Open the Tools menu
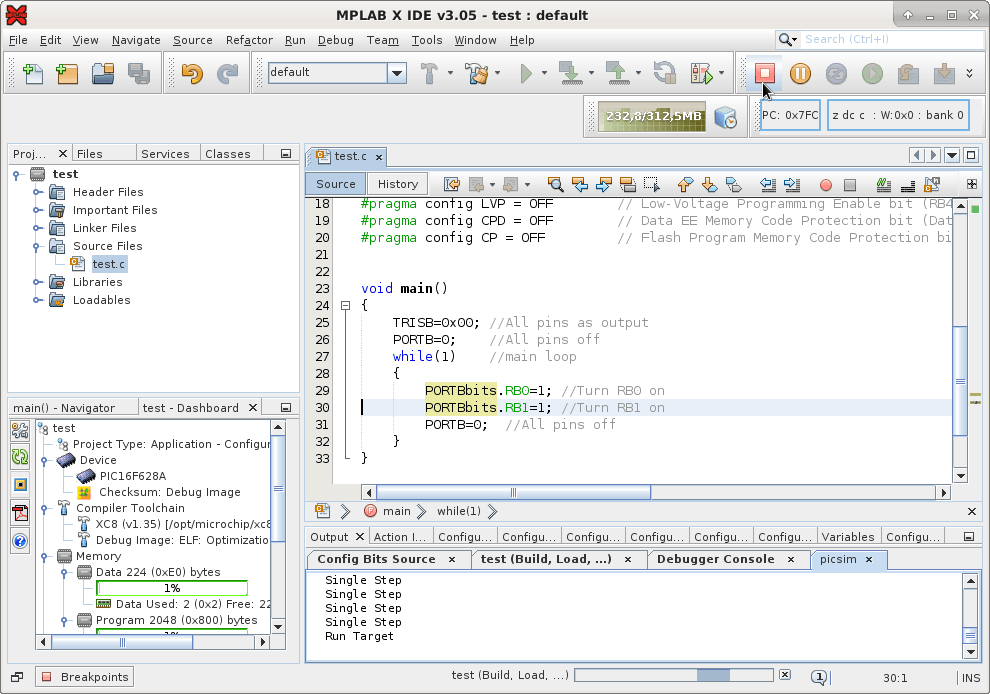 click(427, 40)
